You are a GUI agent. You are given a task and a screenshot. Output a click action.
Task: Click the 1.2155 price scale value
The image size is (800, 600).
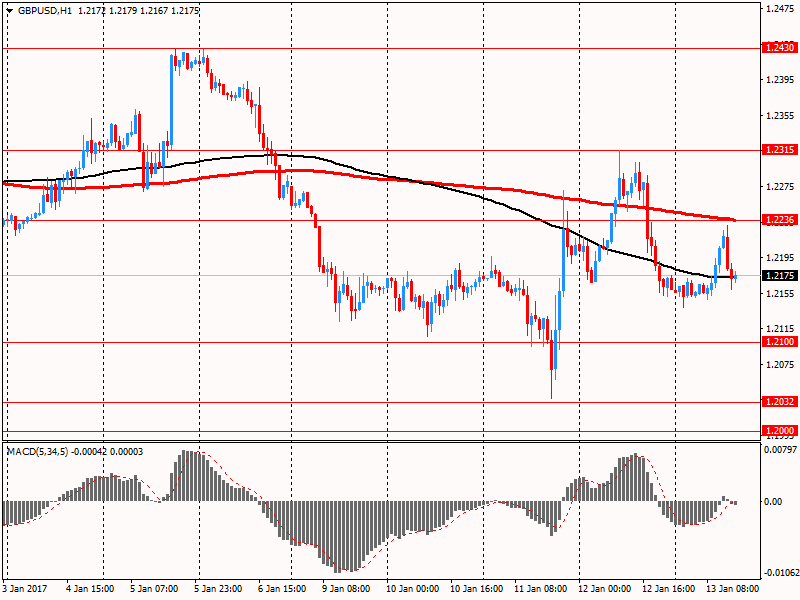pyautogui.click(x=780, y=293)
